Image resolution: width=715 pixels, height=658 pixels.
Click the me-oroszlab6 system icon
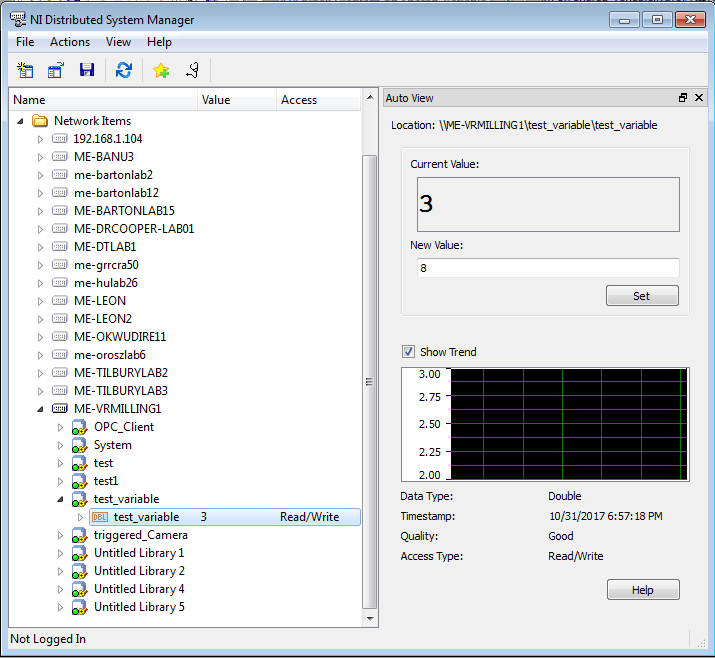(x=60, y=355)
